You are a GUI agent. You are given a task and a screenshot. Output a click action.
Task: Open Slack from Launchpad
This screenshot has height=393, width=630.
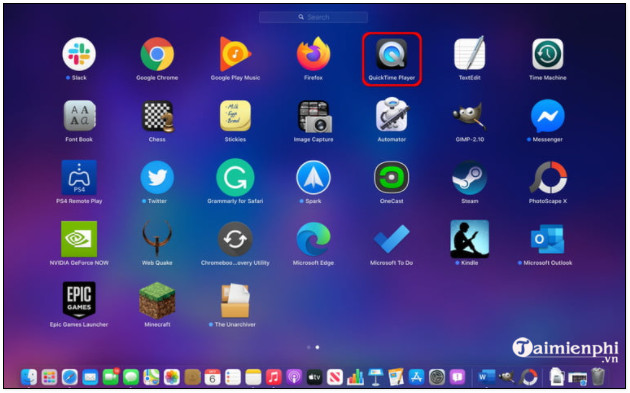(79, 54)
